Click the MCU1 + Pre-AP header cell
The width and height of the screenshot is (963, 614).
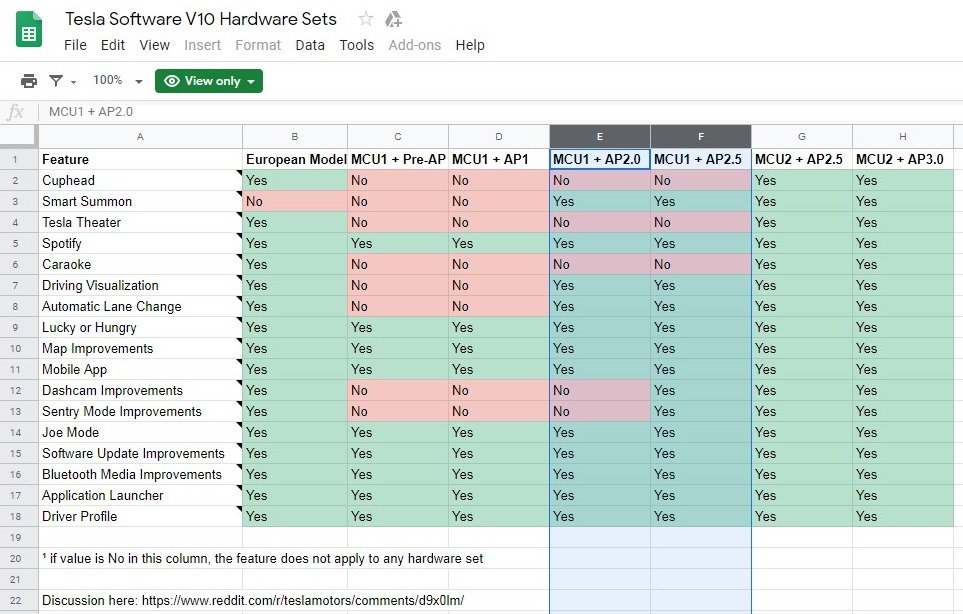tap(398, 160)
